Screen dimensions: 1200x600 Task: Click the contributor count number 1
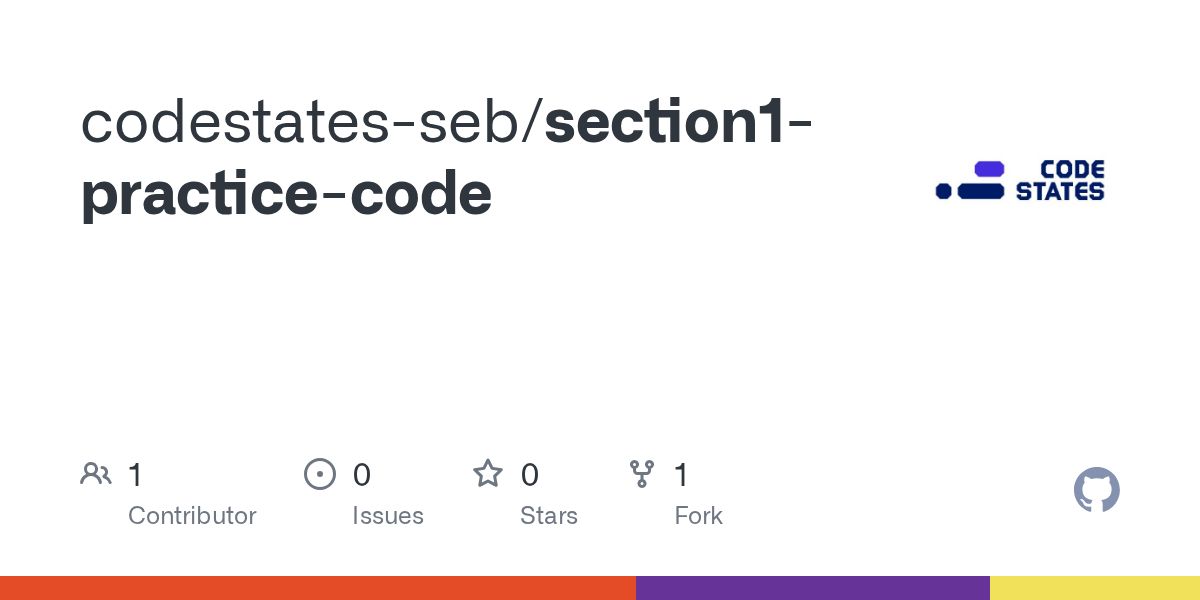point(136,475)
